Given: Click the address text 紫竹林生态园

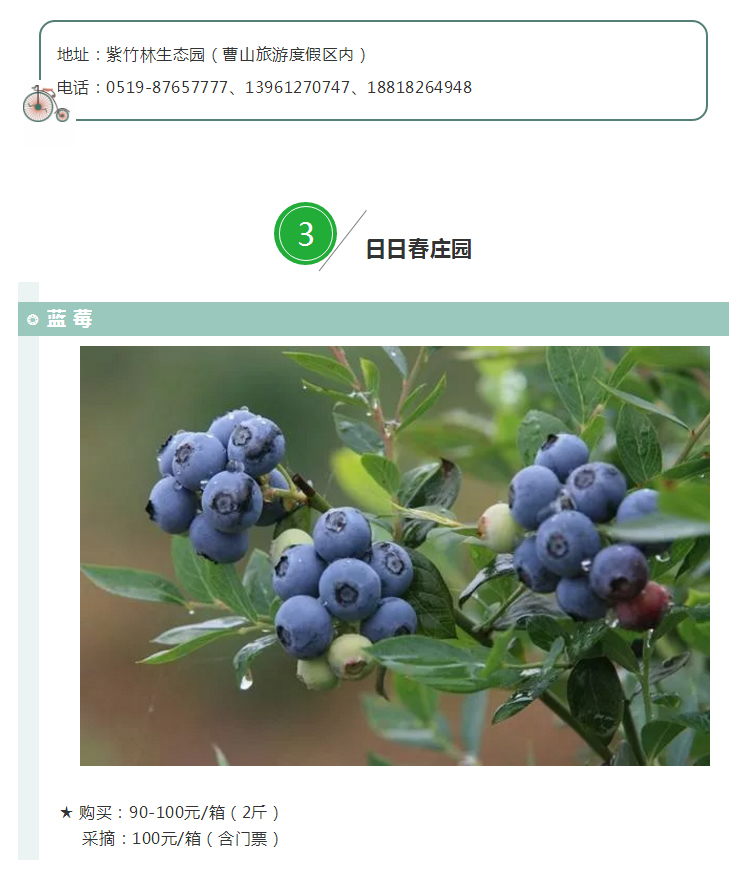Looking at the screenshot, I should (x=155, y=55).
